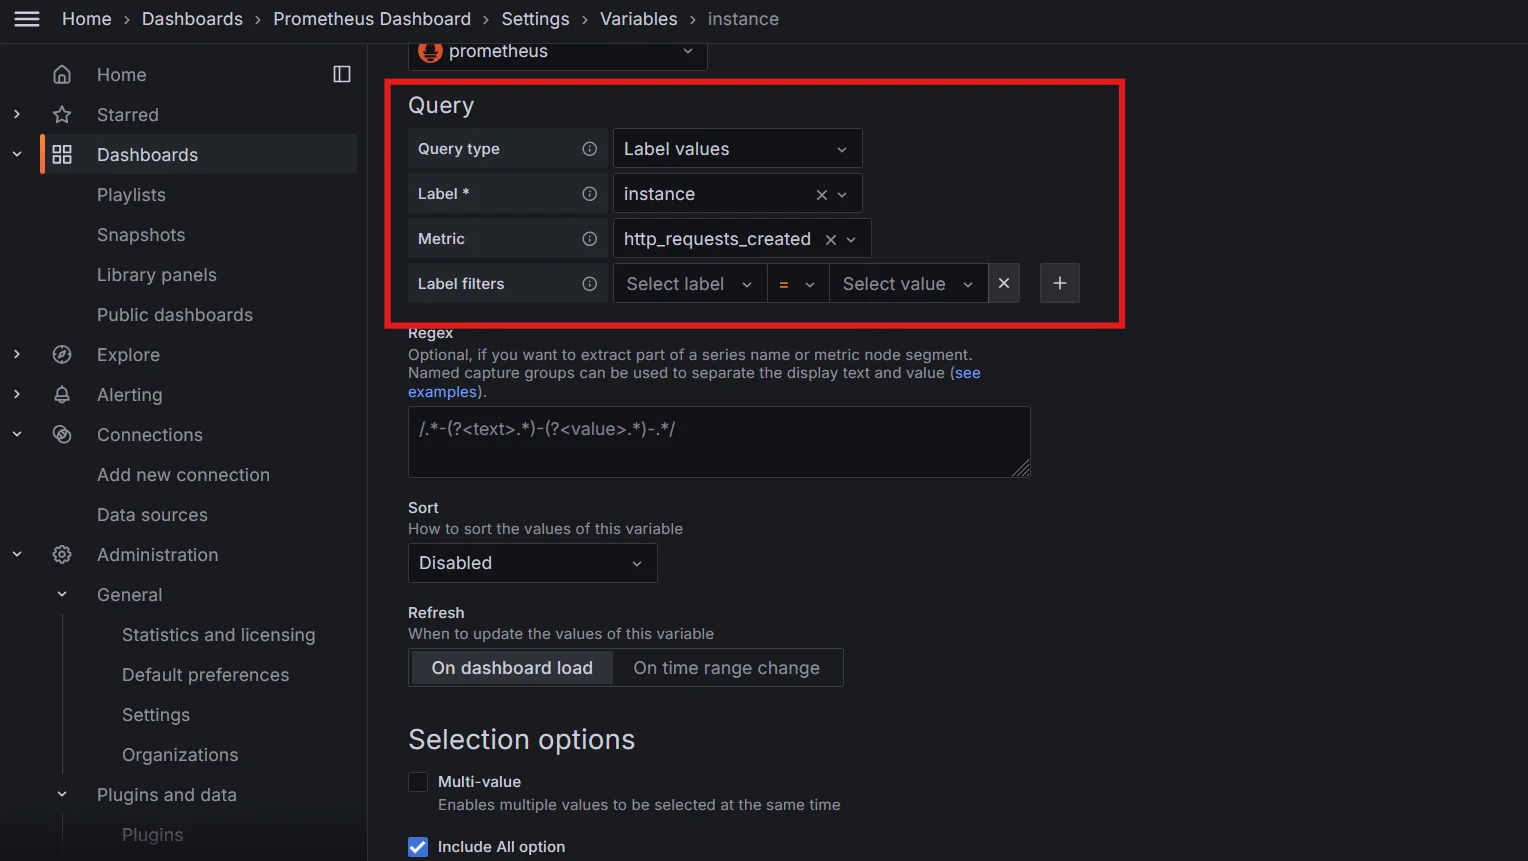Screen dimensions: 1528x861
Task: Open Plugins in sidebar
Action: click(152, 835)
